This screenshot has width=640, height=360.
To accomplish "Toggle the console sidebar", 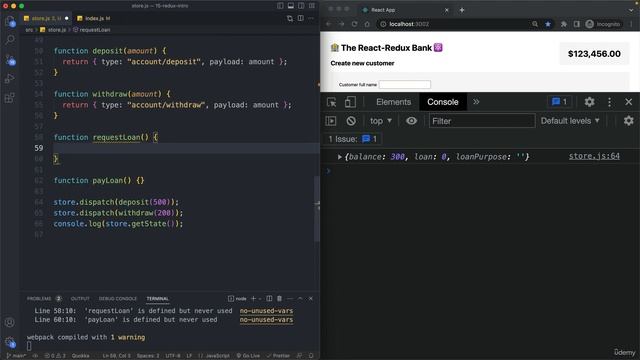I will 331,121.
